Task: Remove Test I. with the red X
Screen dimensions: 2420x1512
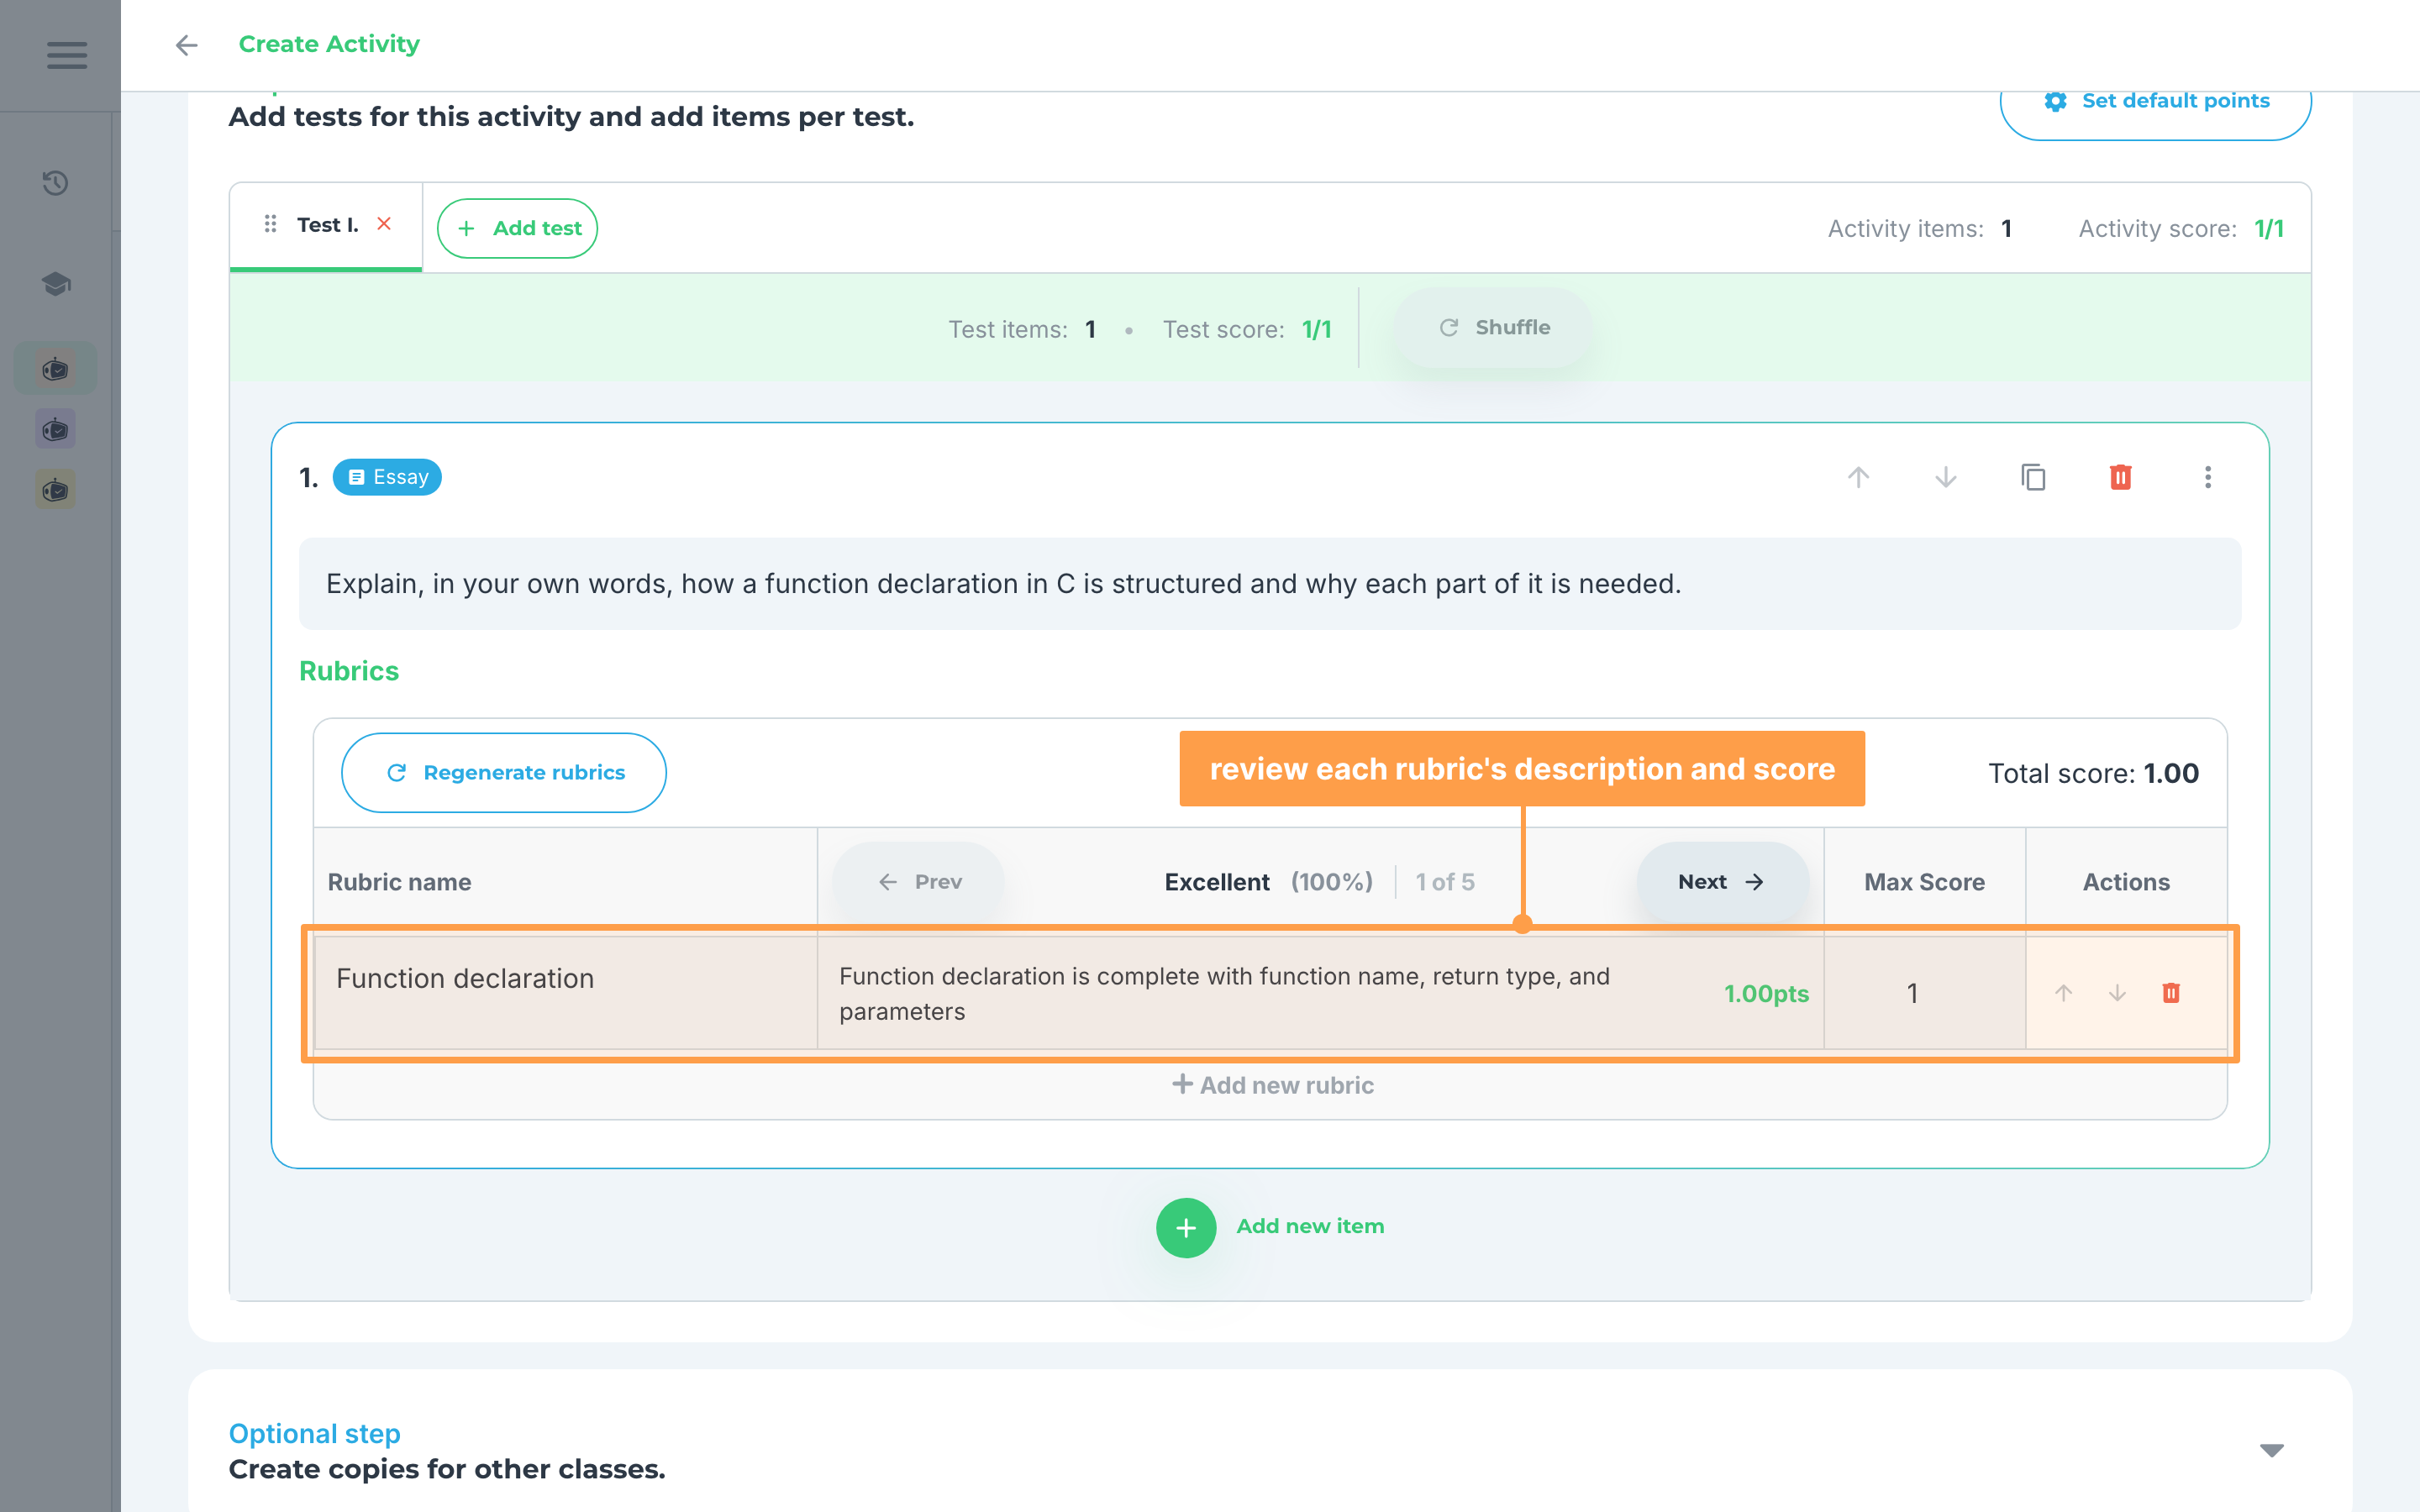Action: click(x=384, y=224)
